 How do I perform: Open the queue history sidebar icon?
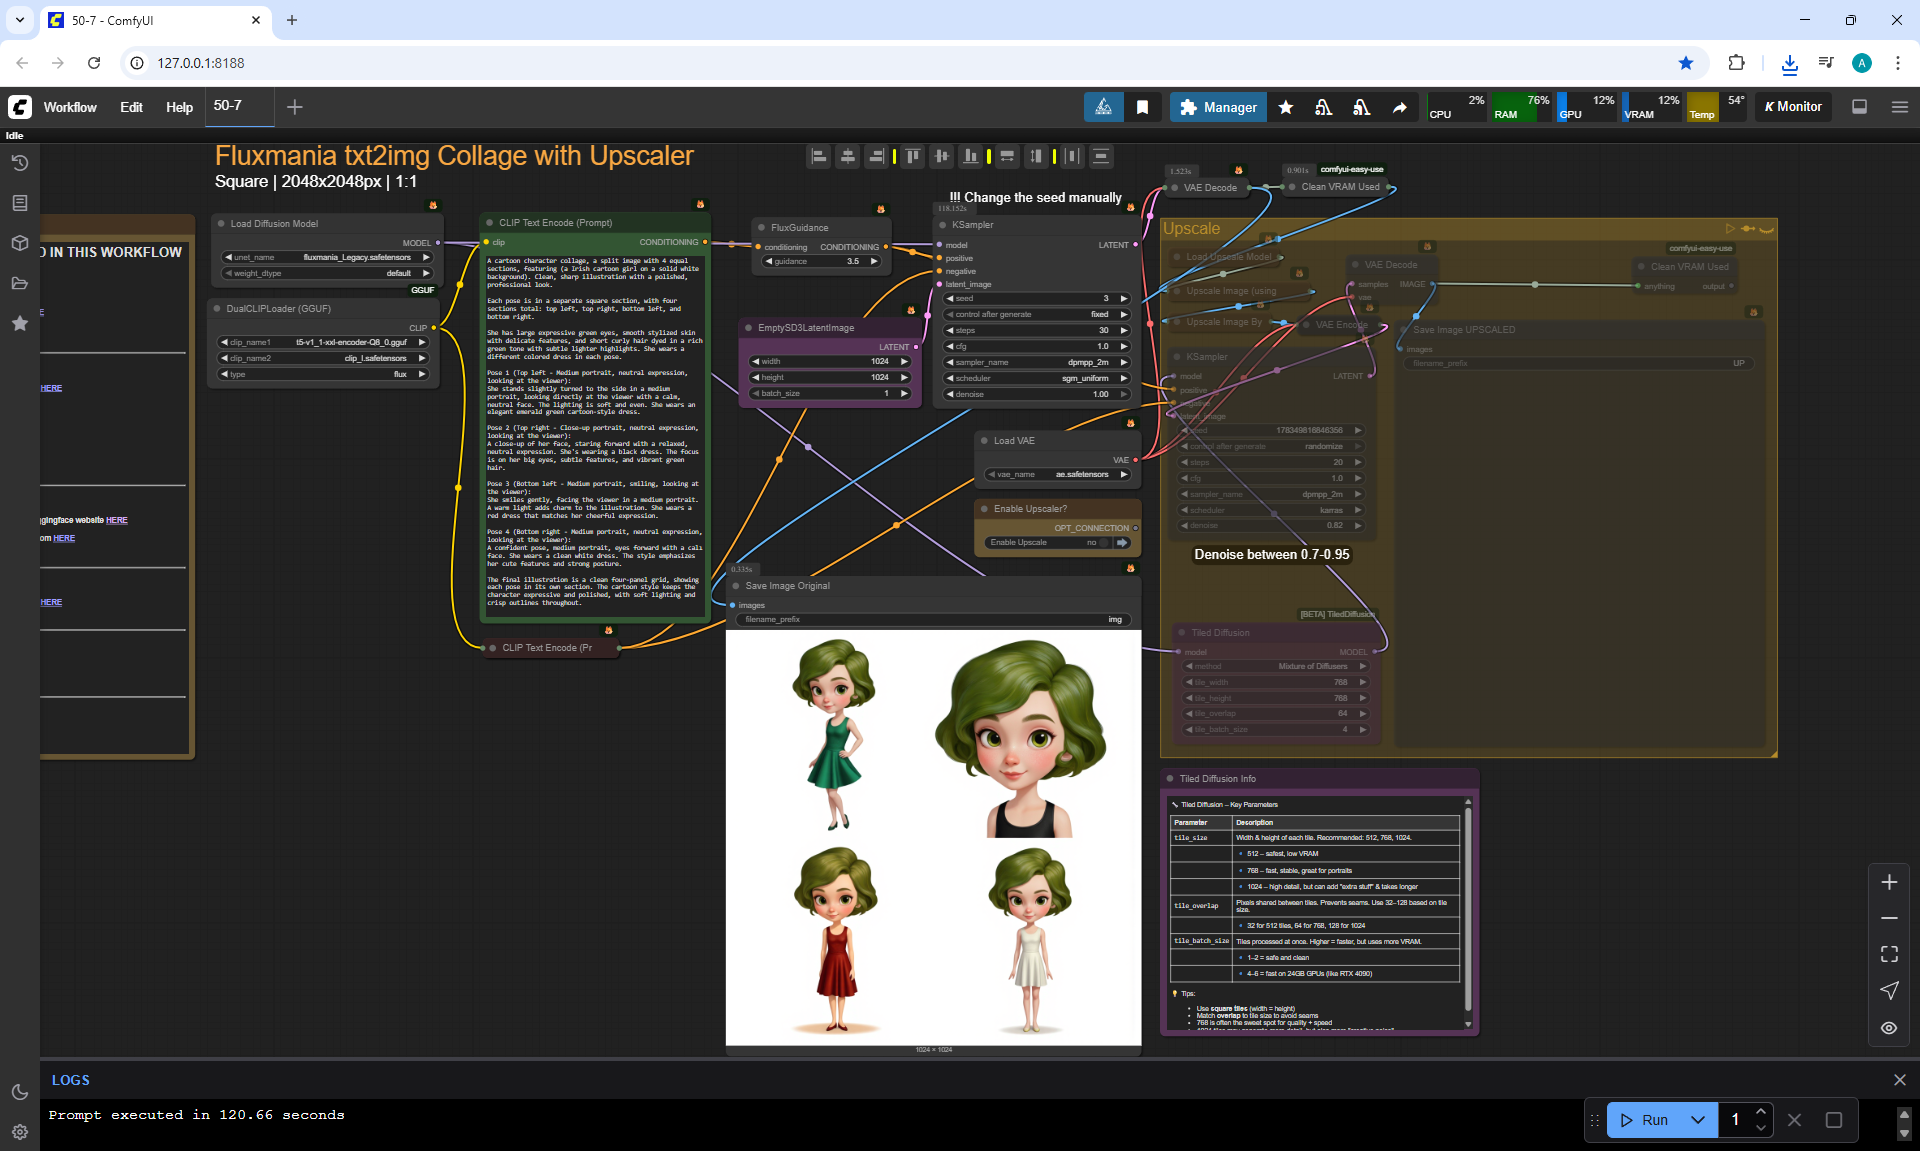pos(19,163)
